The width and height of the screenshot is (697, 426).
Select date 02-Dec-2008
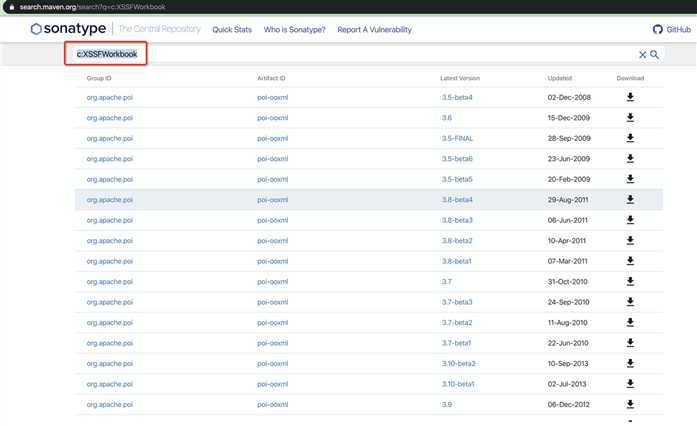[x=569, y=97]
